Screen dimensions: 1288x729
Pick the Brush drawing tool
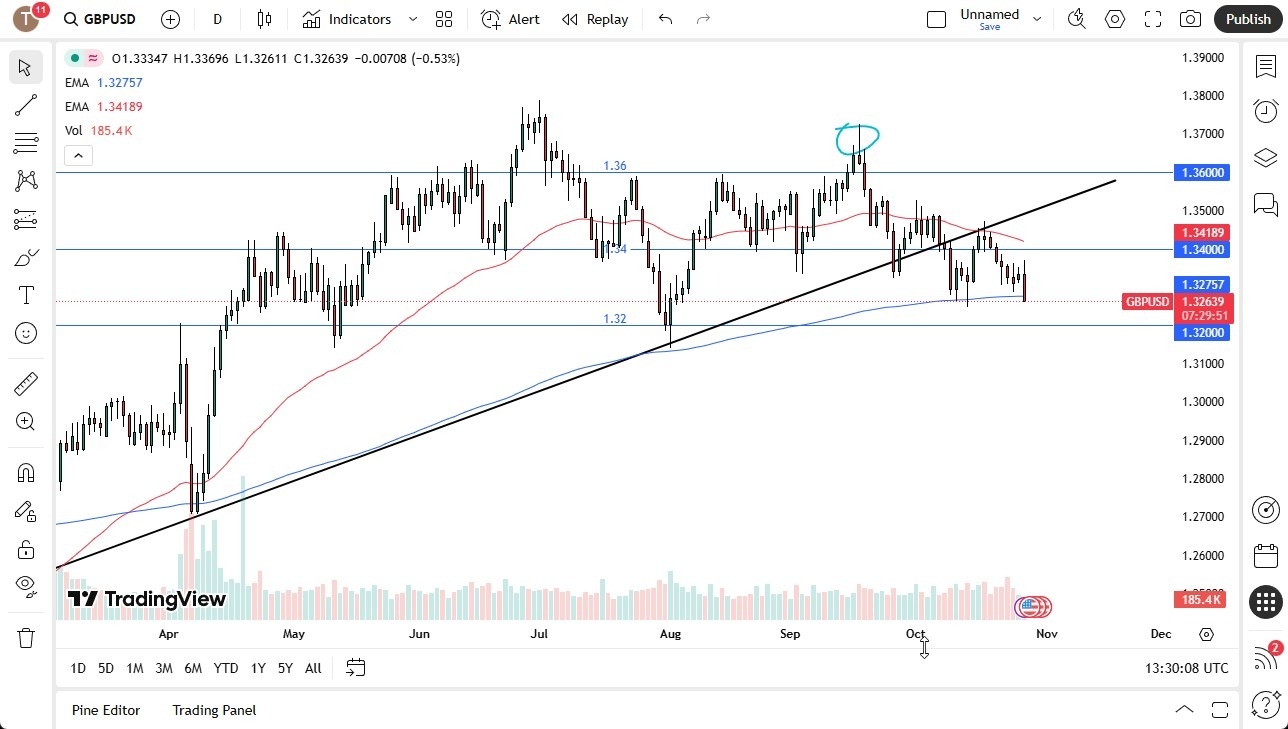[x=25, y=257]
